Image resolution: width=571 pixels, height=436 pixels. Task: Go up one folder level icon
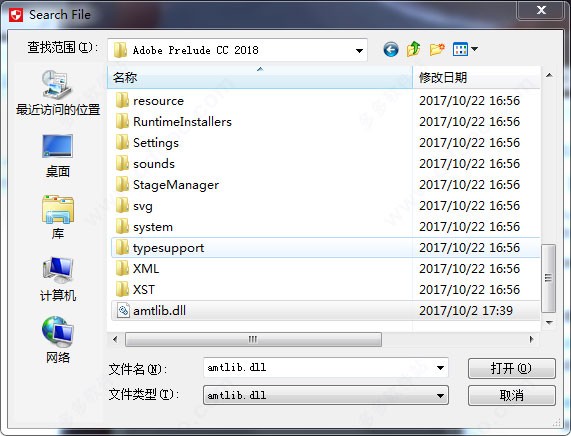point(414,49)
